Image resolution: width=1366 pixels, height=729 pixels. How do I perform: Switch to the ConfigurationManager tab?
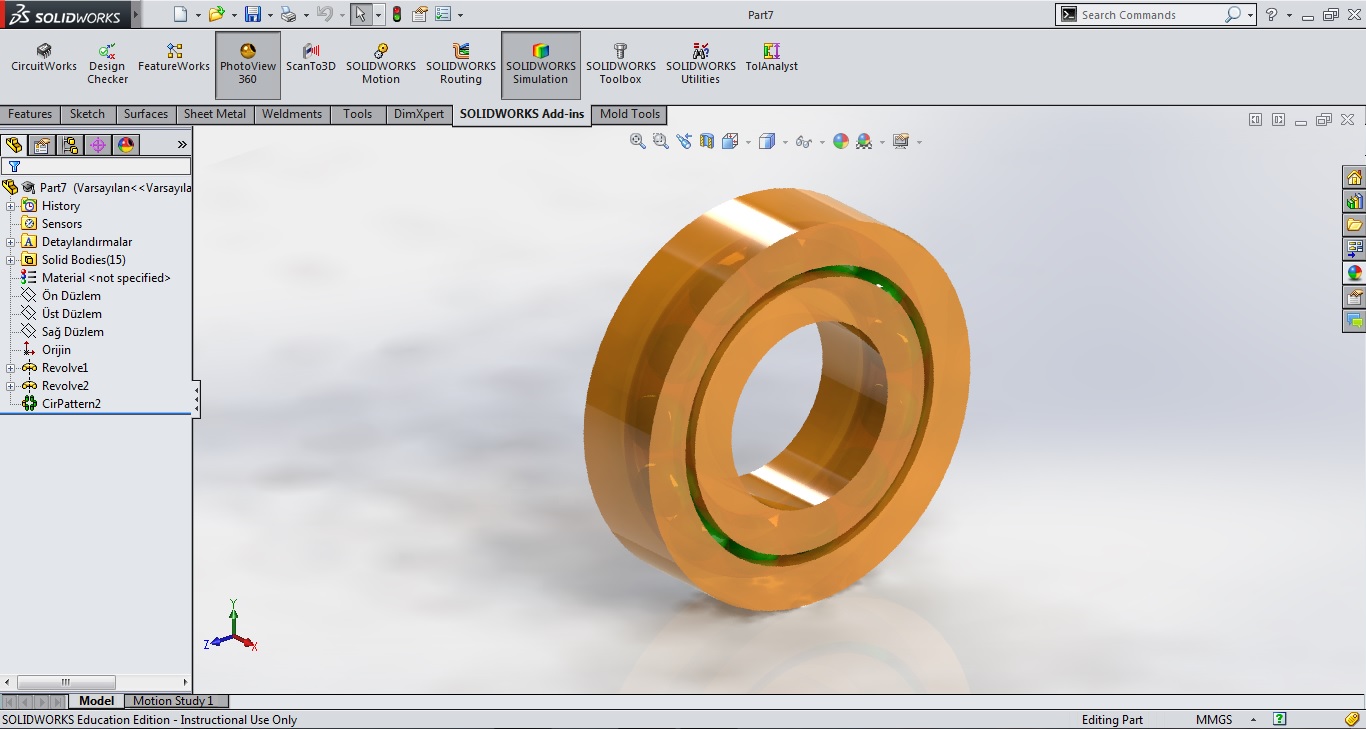point(70,145)
